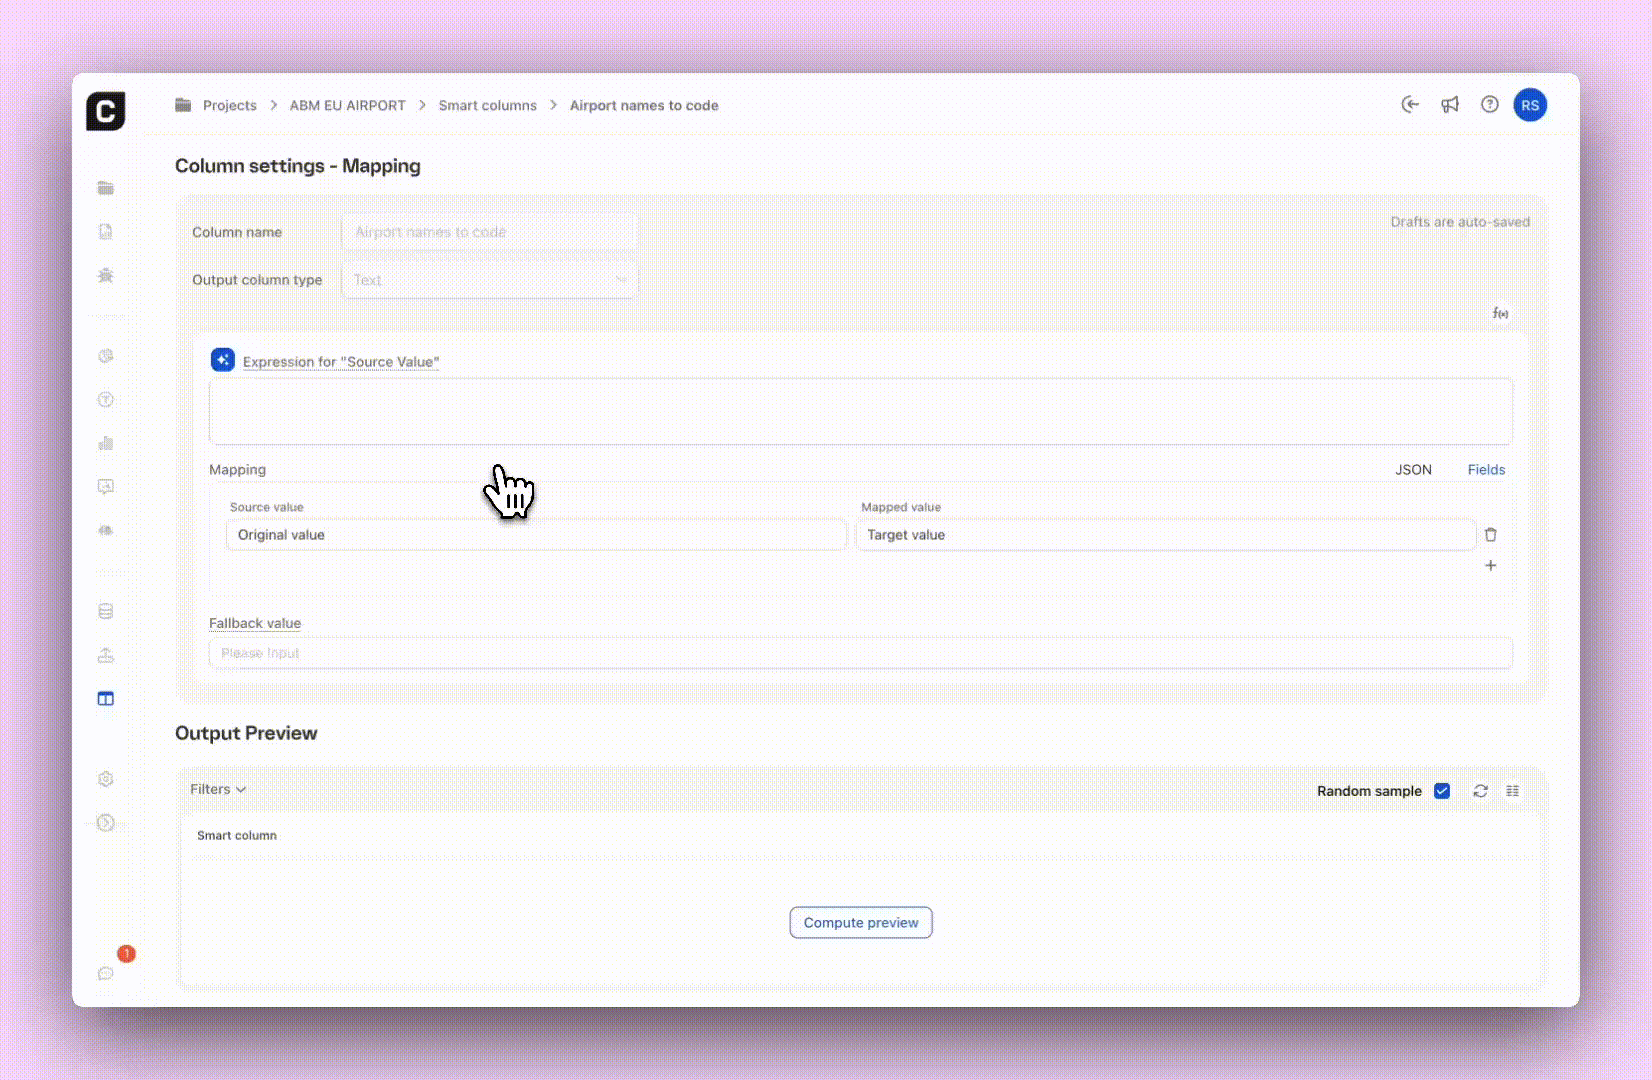
Task: Click the preview column layout icon
Action: [x=1513, y=791]
